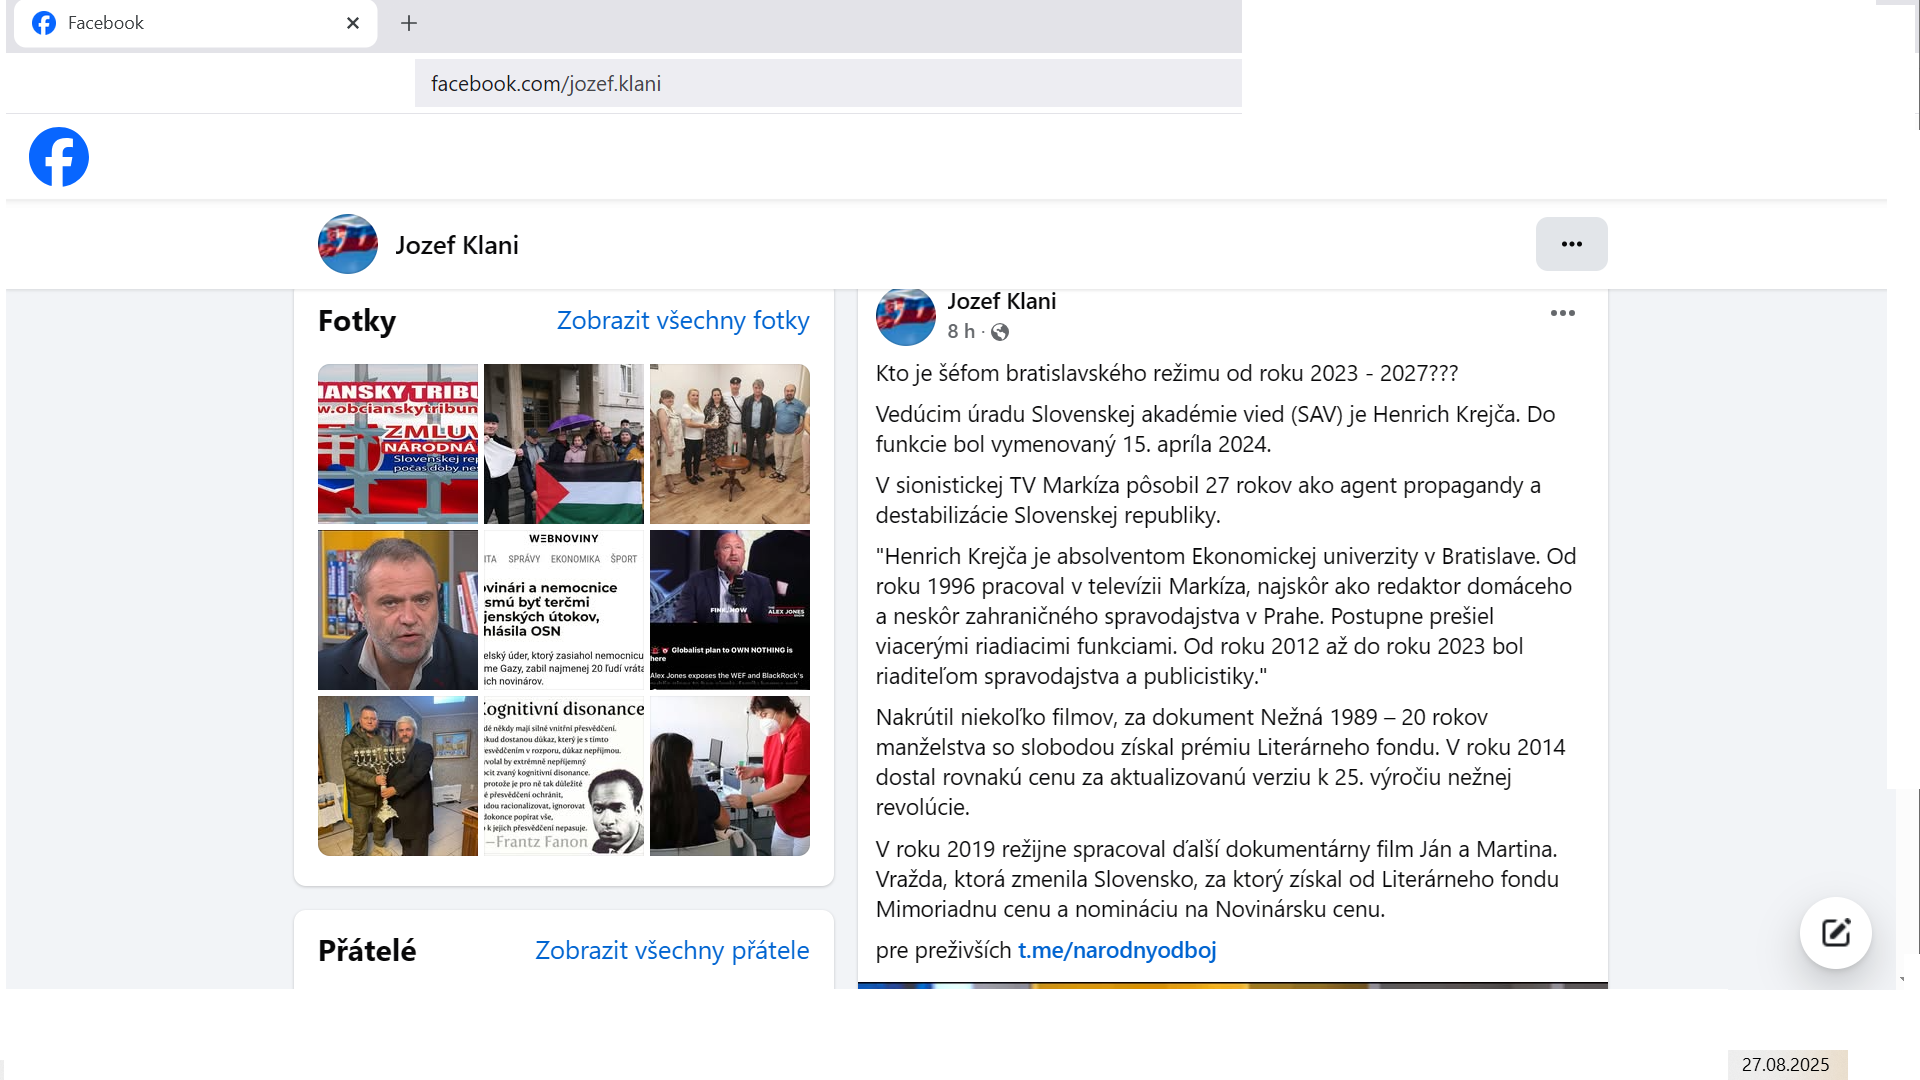Click the floating compose message icon
The height and width of the screenshot is (1080, 1920).
click(x=1835, y=933)
